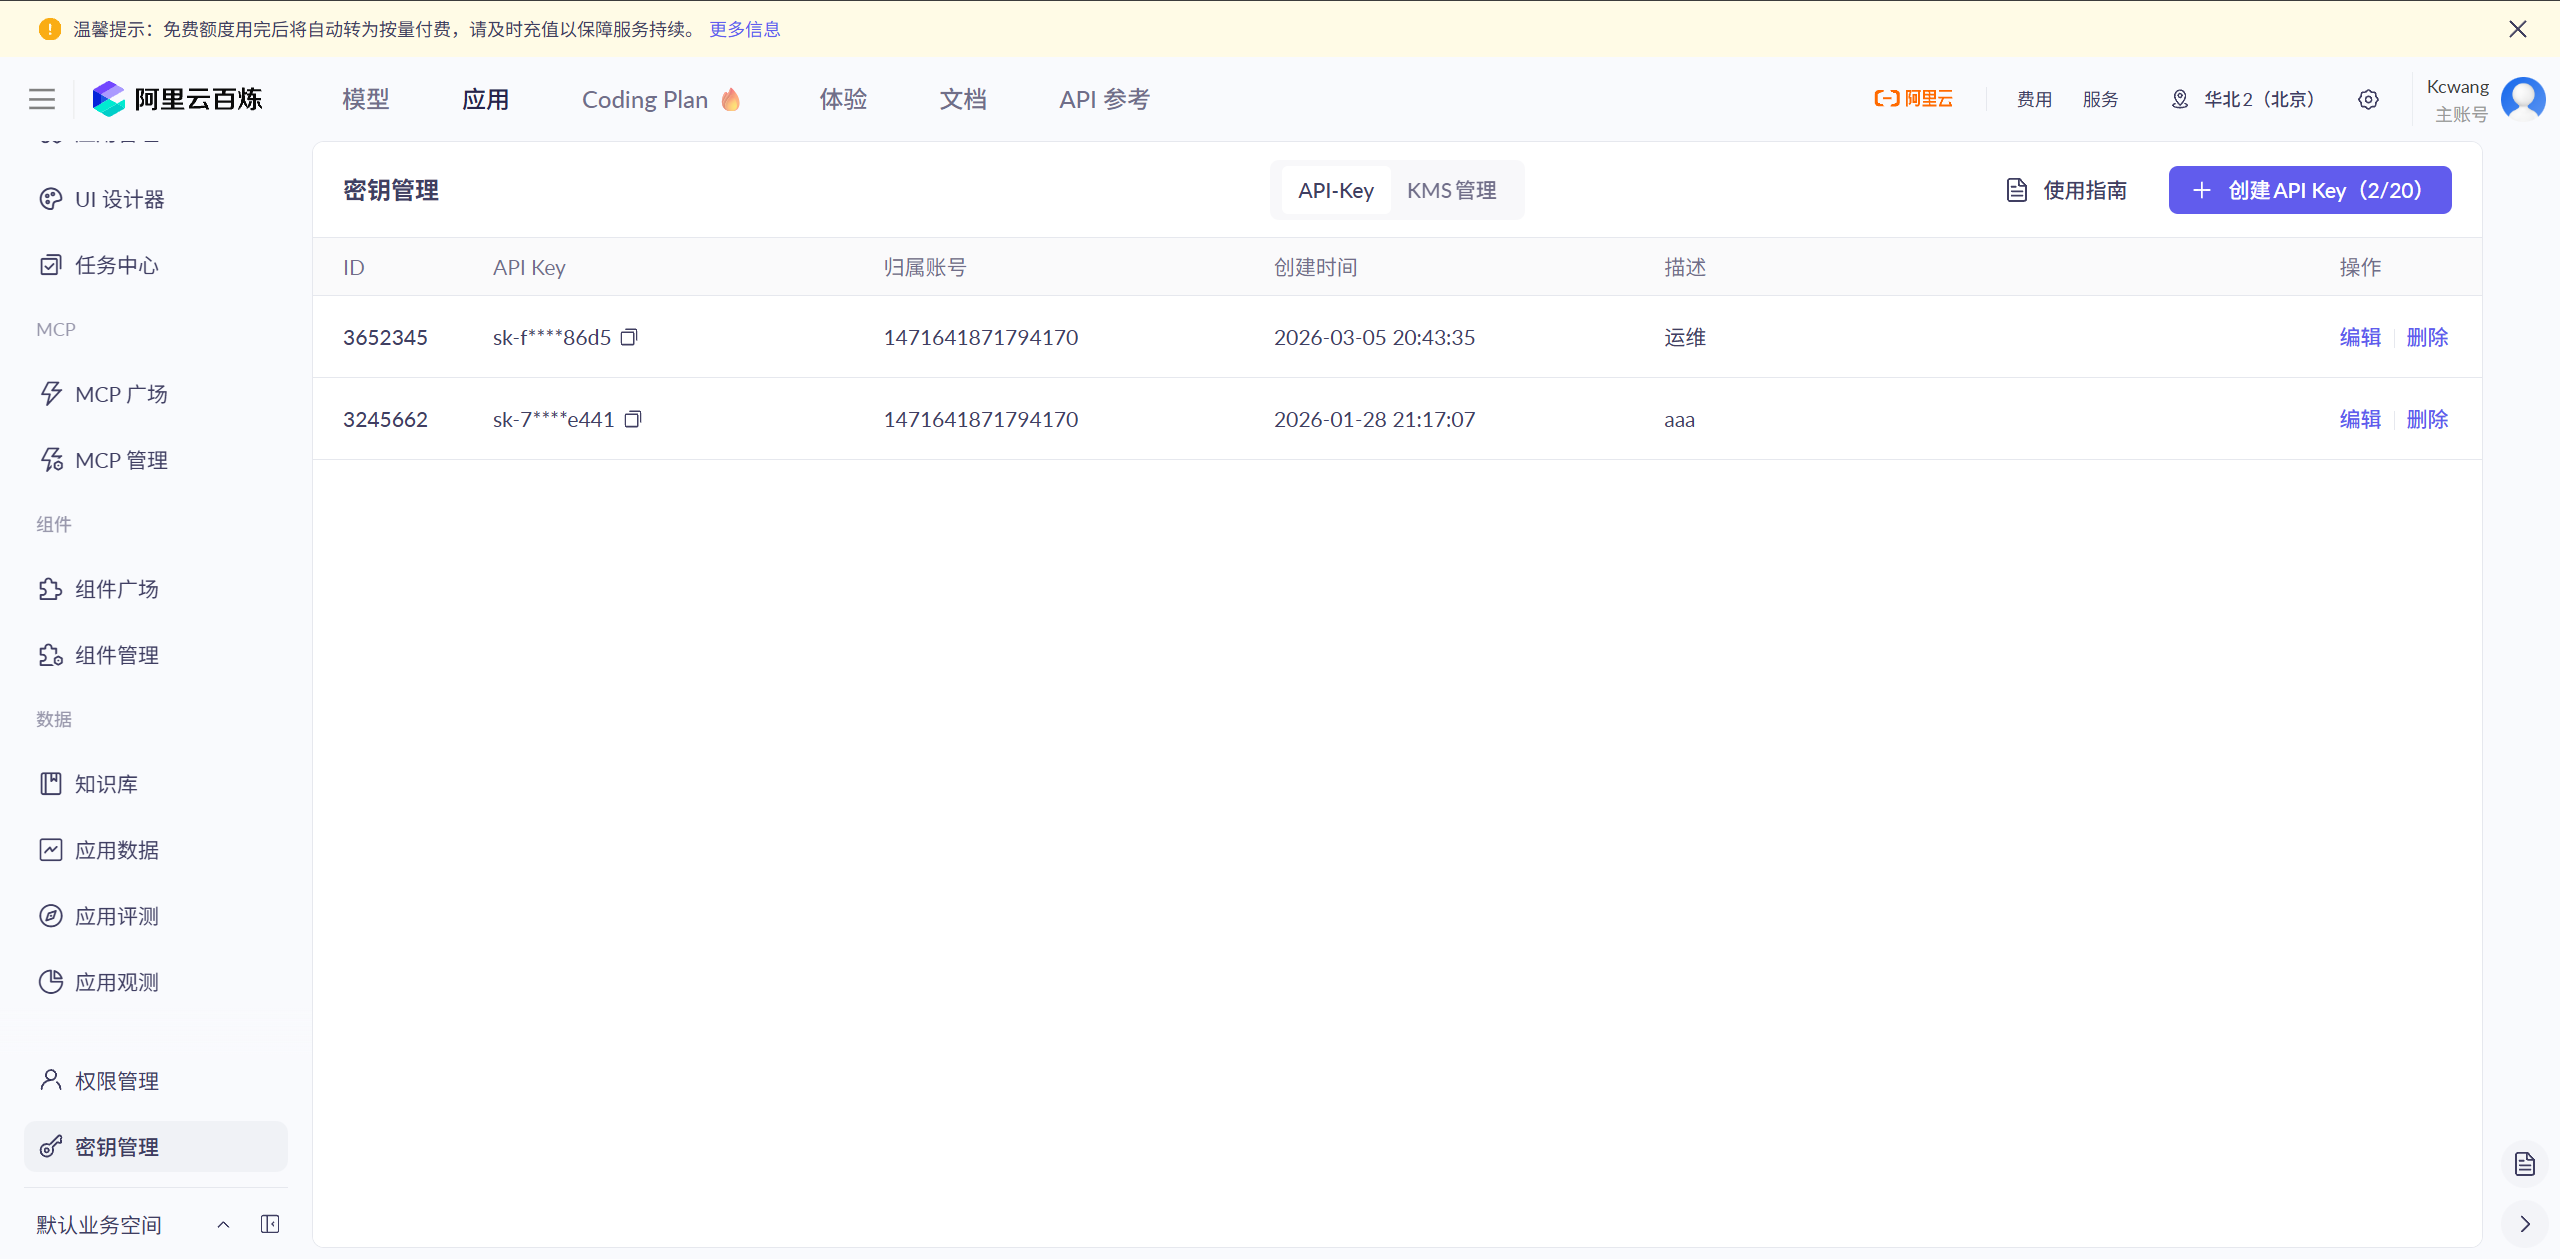Click the Kcwang user avatar

pos(2522,99)
